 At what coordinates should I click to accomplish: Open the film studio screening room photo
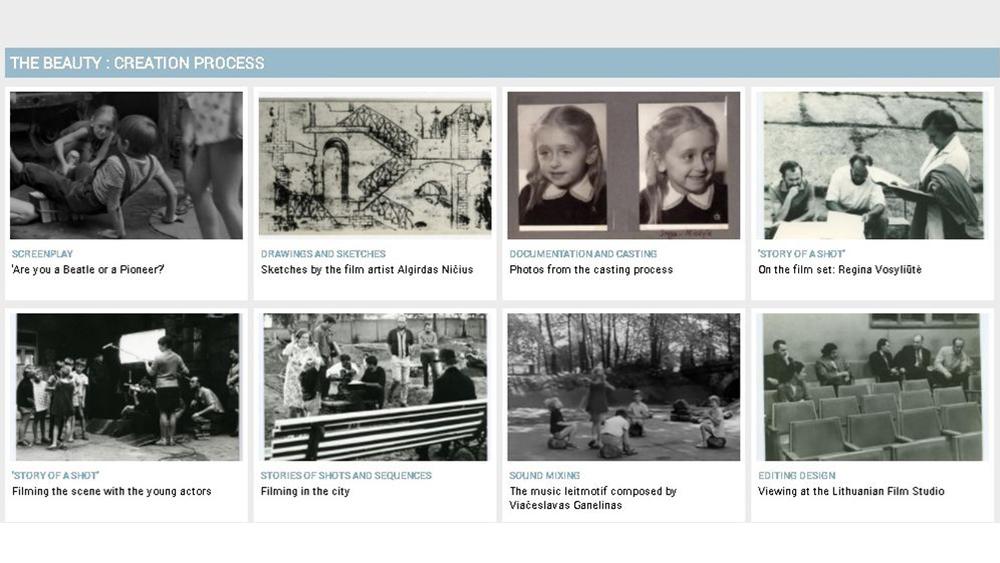[x=872, y=387]
